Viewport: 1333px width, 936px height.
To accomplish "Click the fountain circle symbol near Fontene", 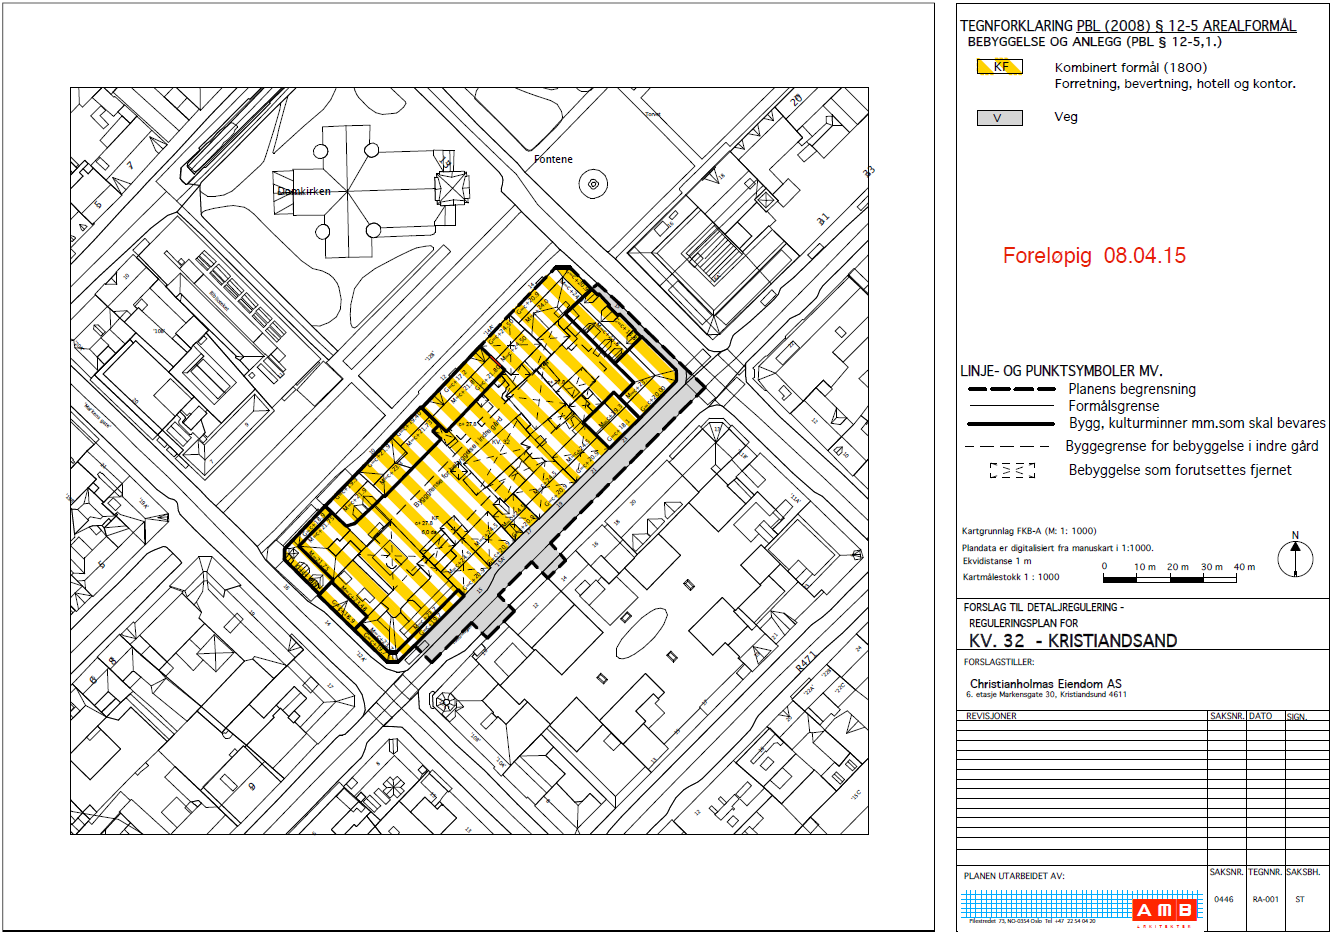I will click(594, 184).
